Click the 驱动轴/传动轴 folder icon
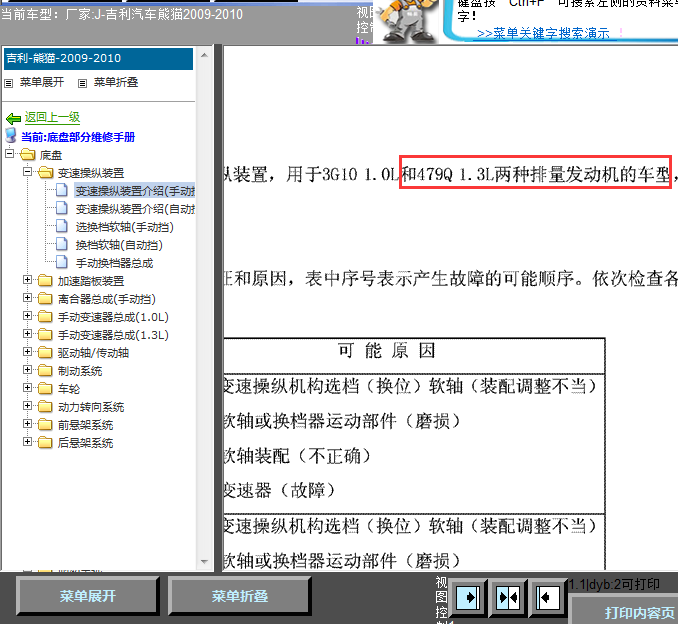Image resolution: width=678 pixels, height=628 pixels. [x=45, y=353]
